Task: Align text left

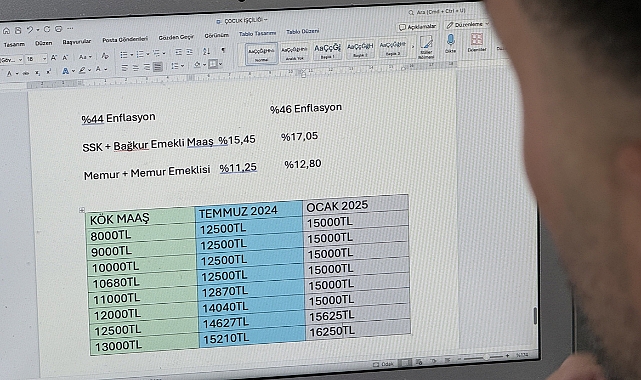Action: pos(125,68)
